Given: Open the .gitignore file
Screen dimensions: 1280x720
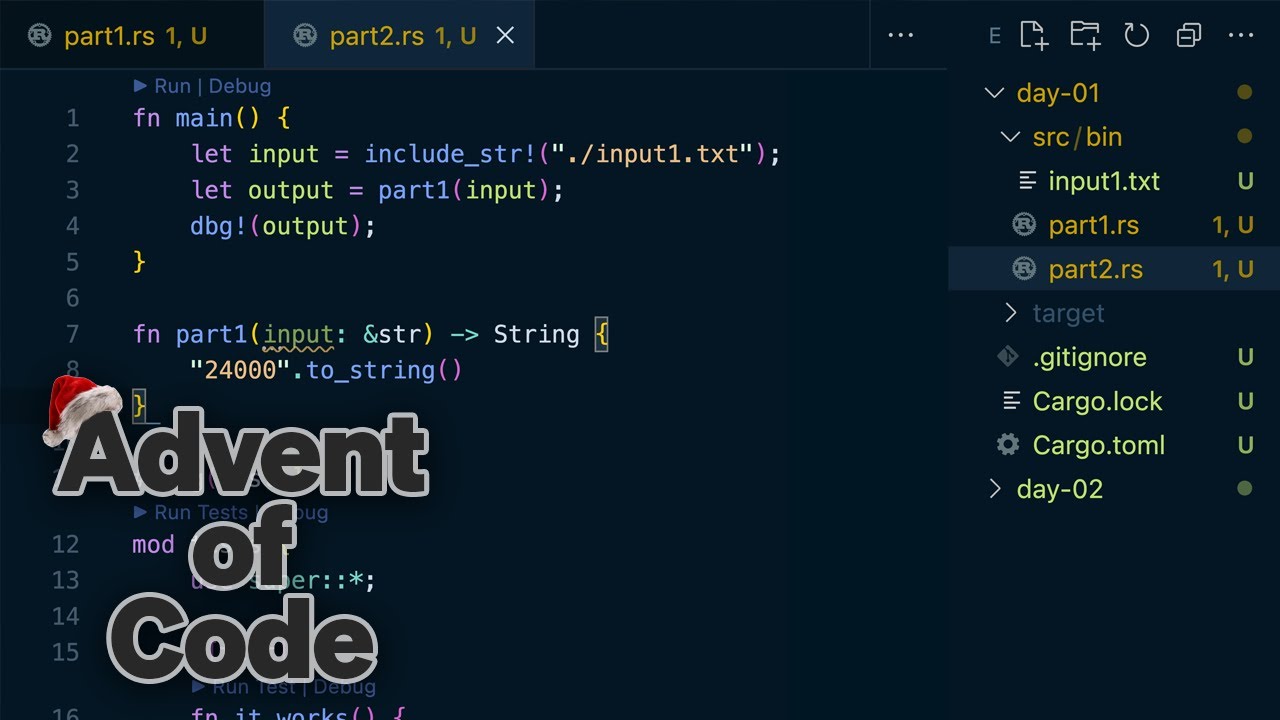Looking at the screenshot, I should (x=1089, y=357).
